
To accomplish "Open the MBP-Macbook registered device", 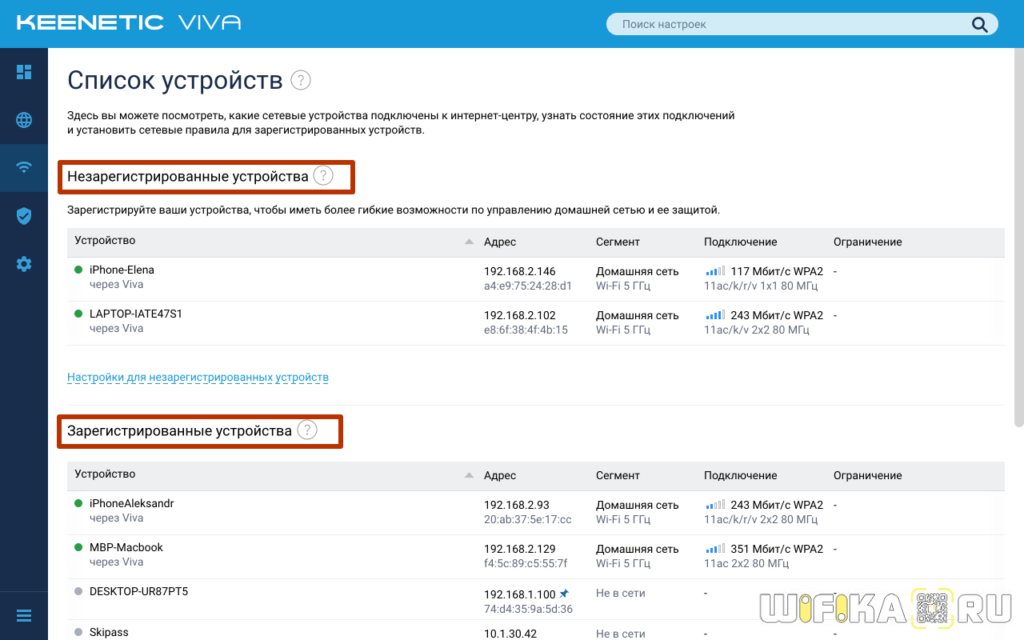I will point(126,548).
